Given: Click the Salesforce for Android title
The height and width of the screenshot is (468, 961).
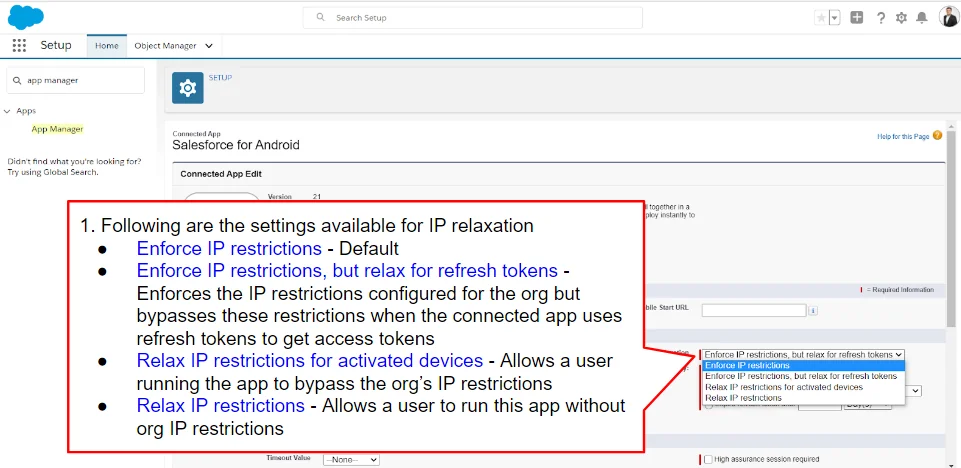Looking at the screenshot, I should [236, 145].
